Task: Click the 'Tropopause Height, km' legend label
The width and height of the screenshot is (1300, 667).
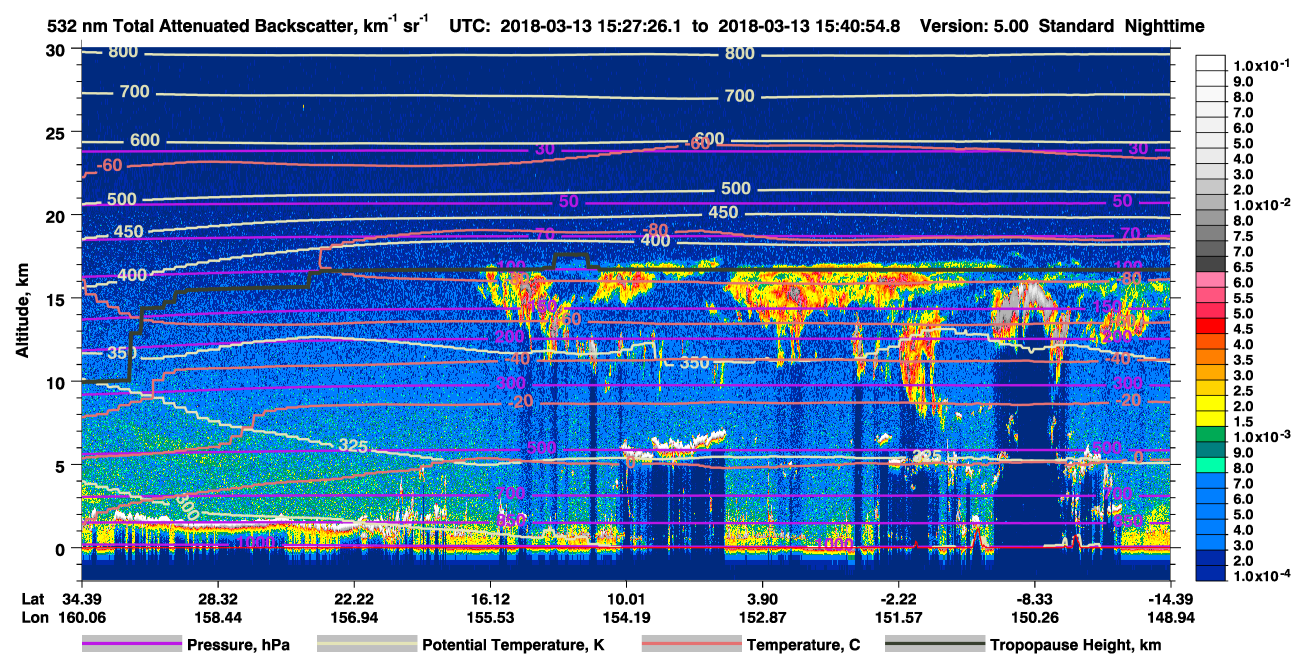Action: coord(1076,645)
